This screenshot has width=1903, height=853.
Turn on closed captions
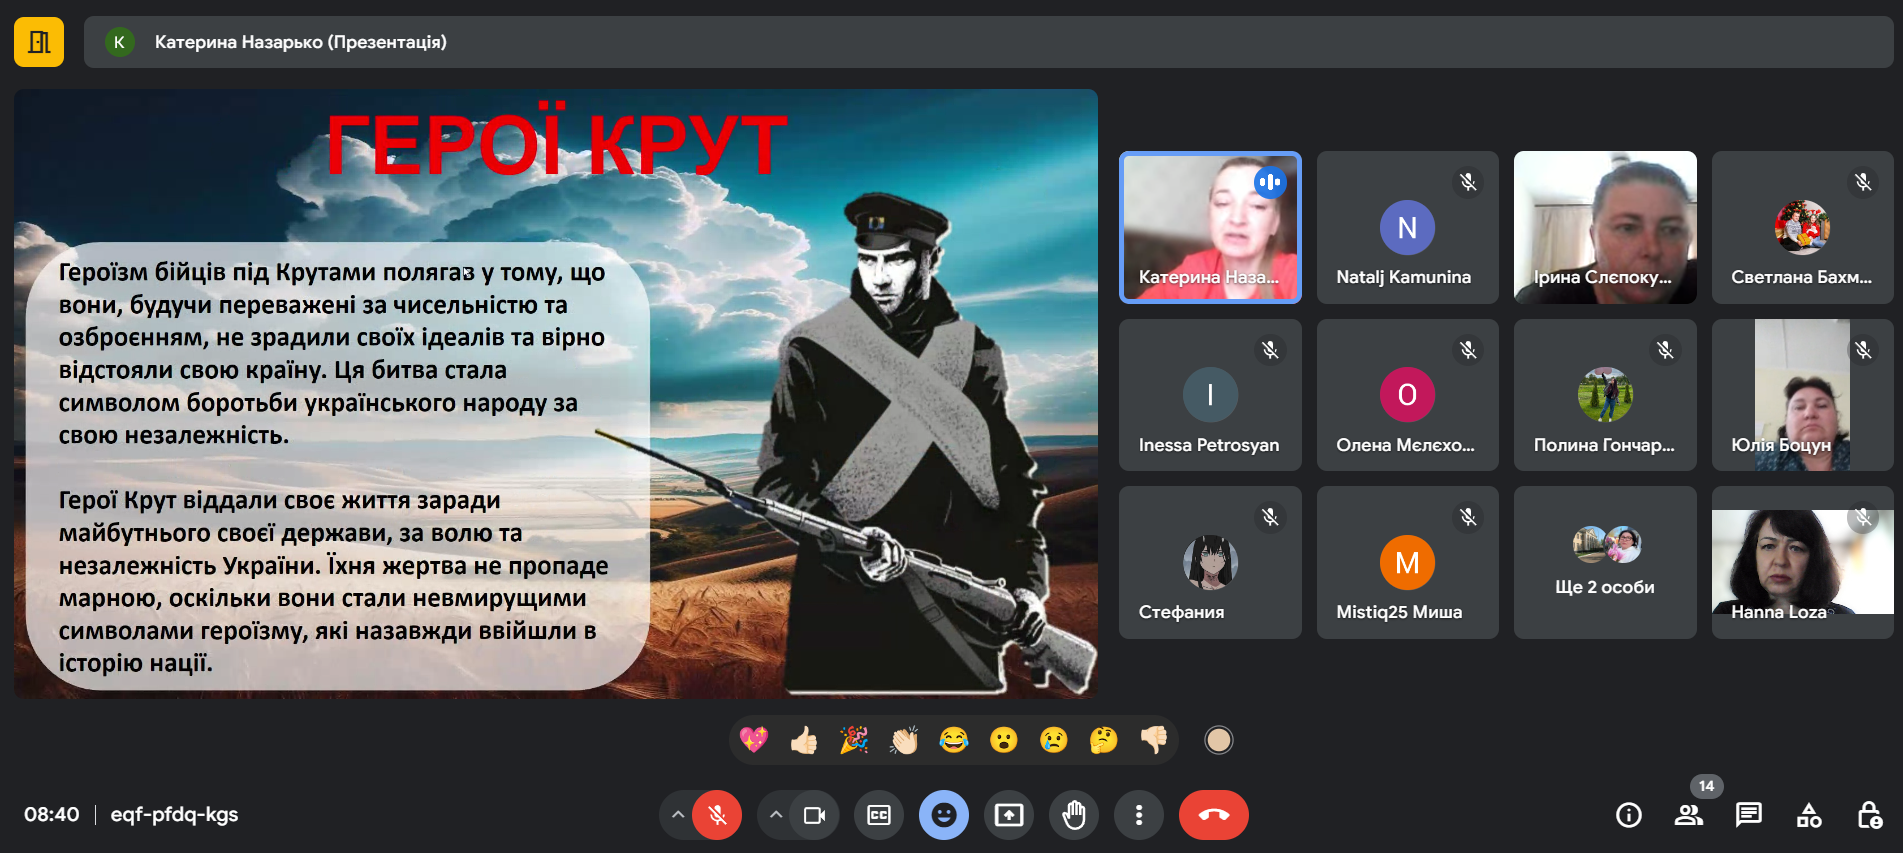[x=878, y=815]
